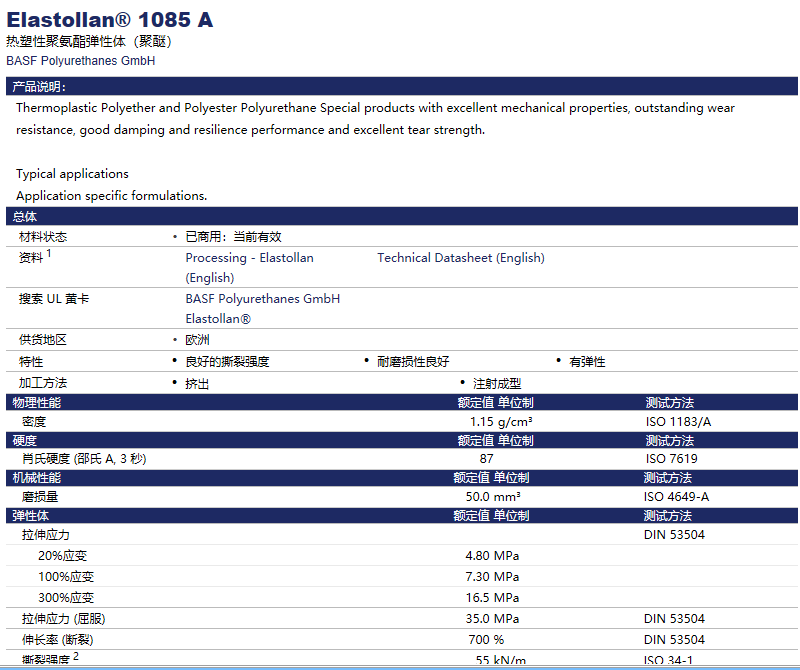Click the 肖氏硬度 (邵氏 A, 3 秒) label

(x=84, y=459)
